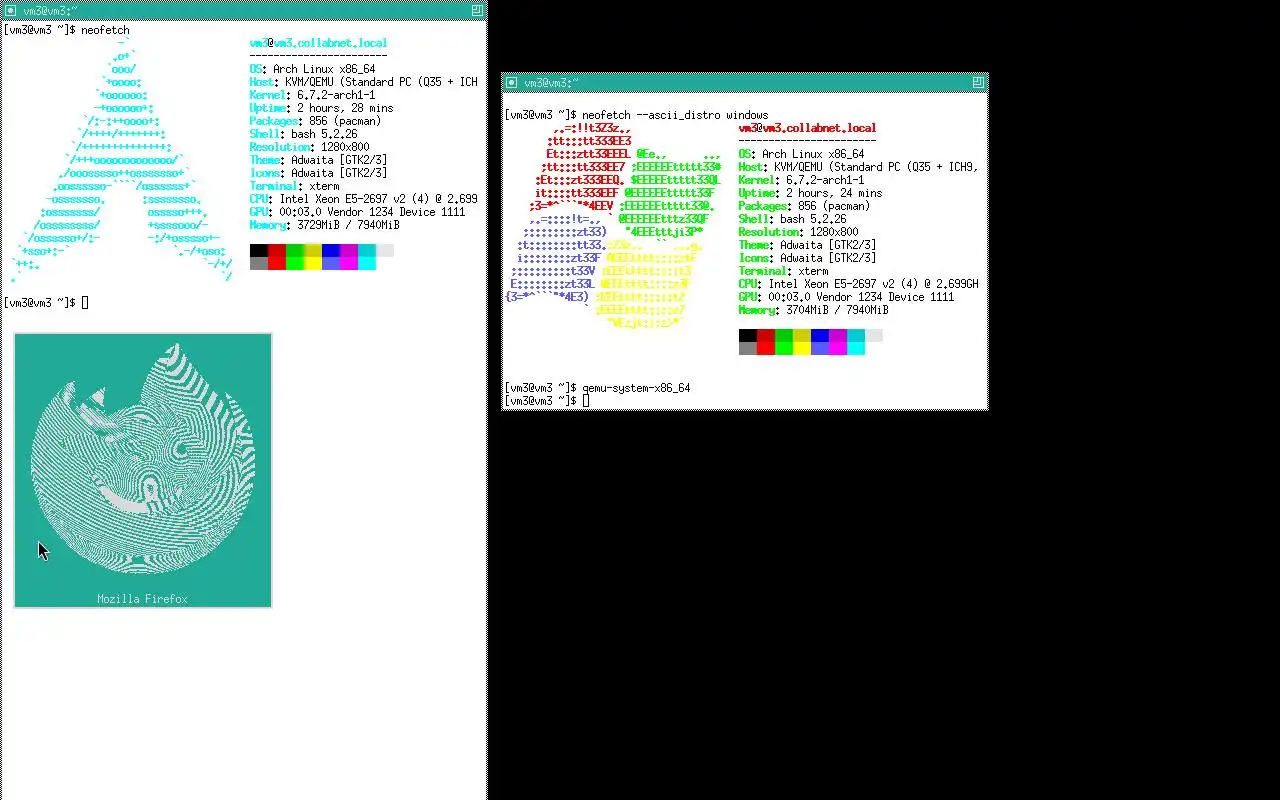
Task: Click the right window's title text vm3@vm3:~
Action: [552, 82]
